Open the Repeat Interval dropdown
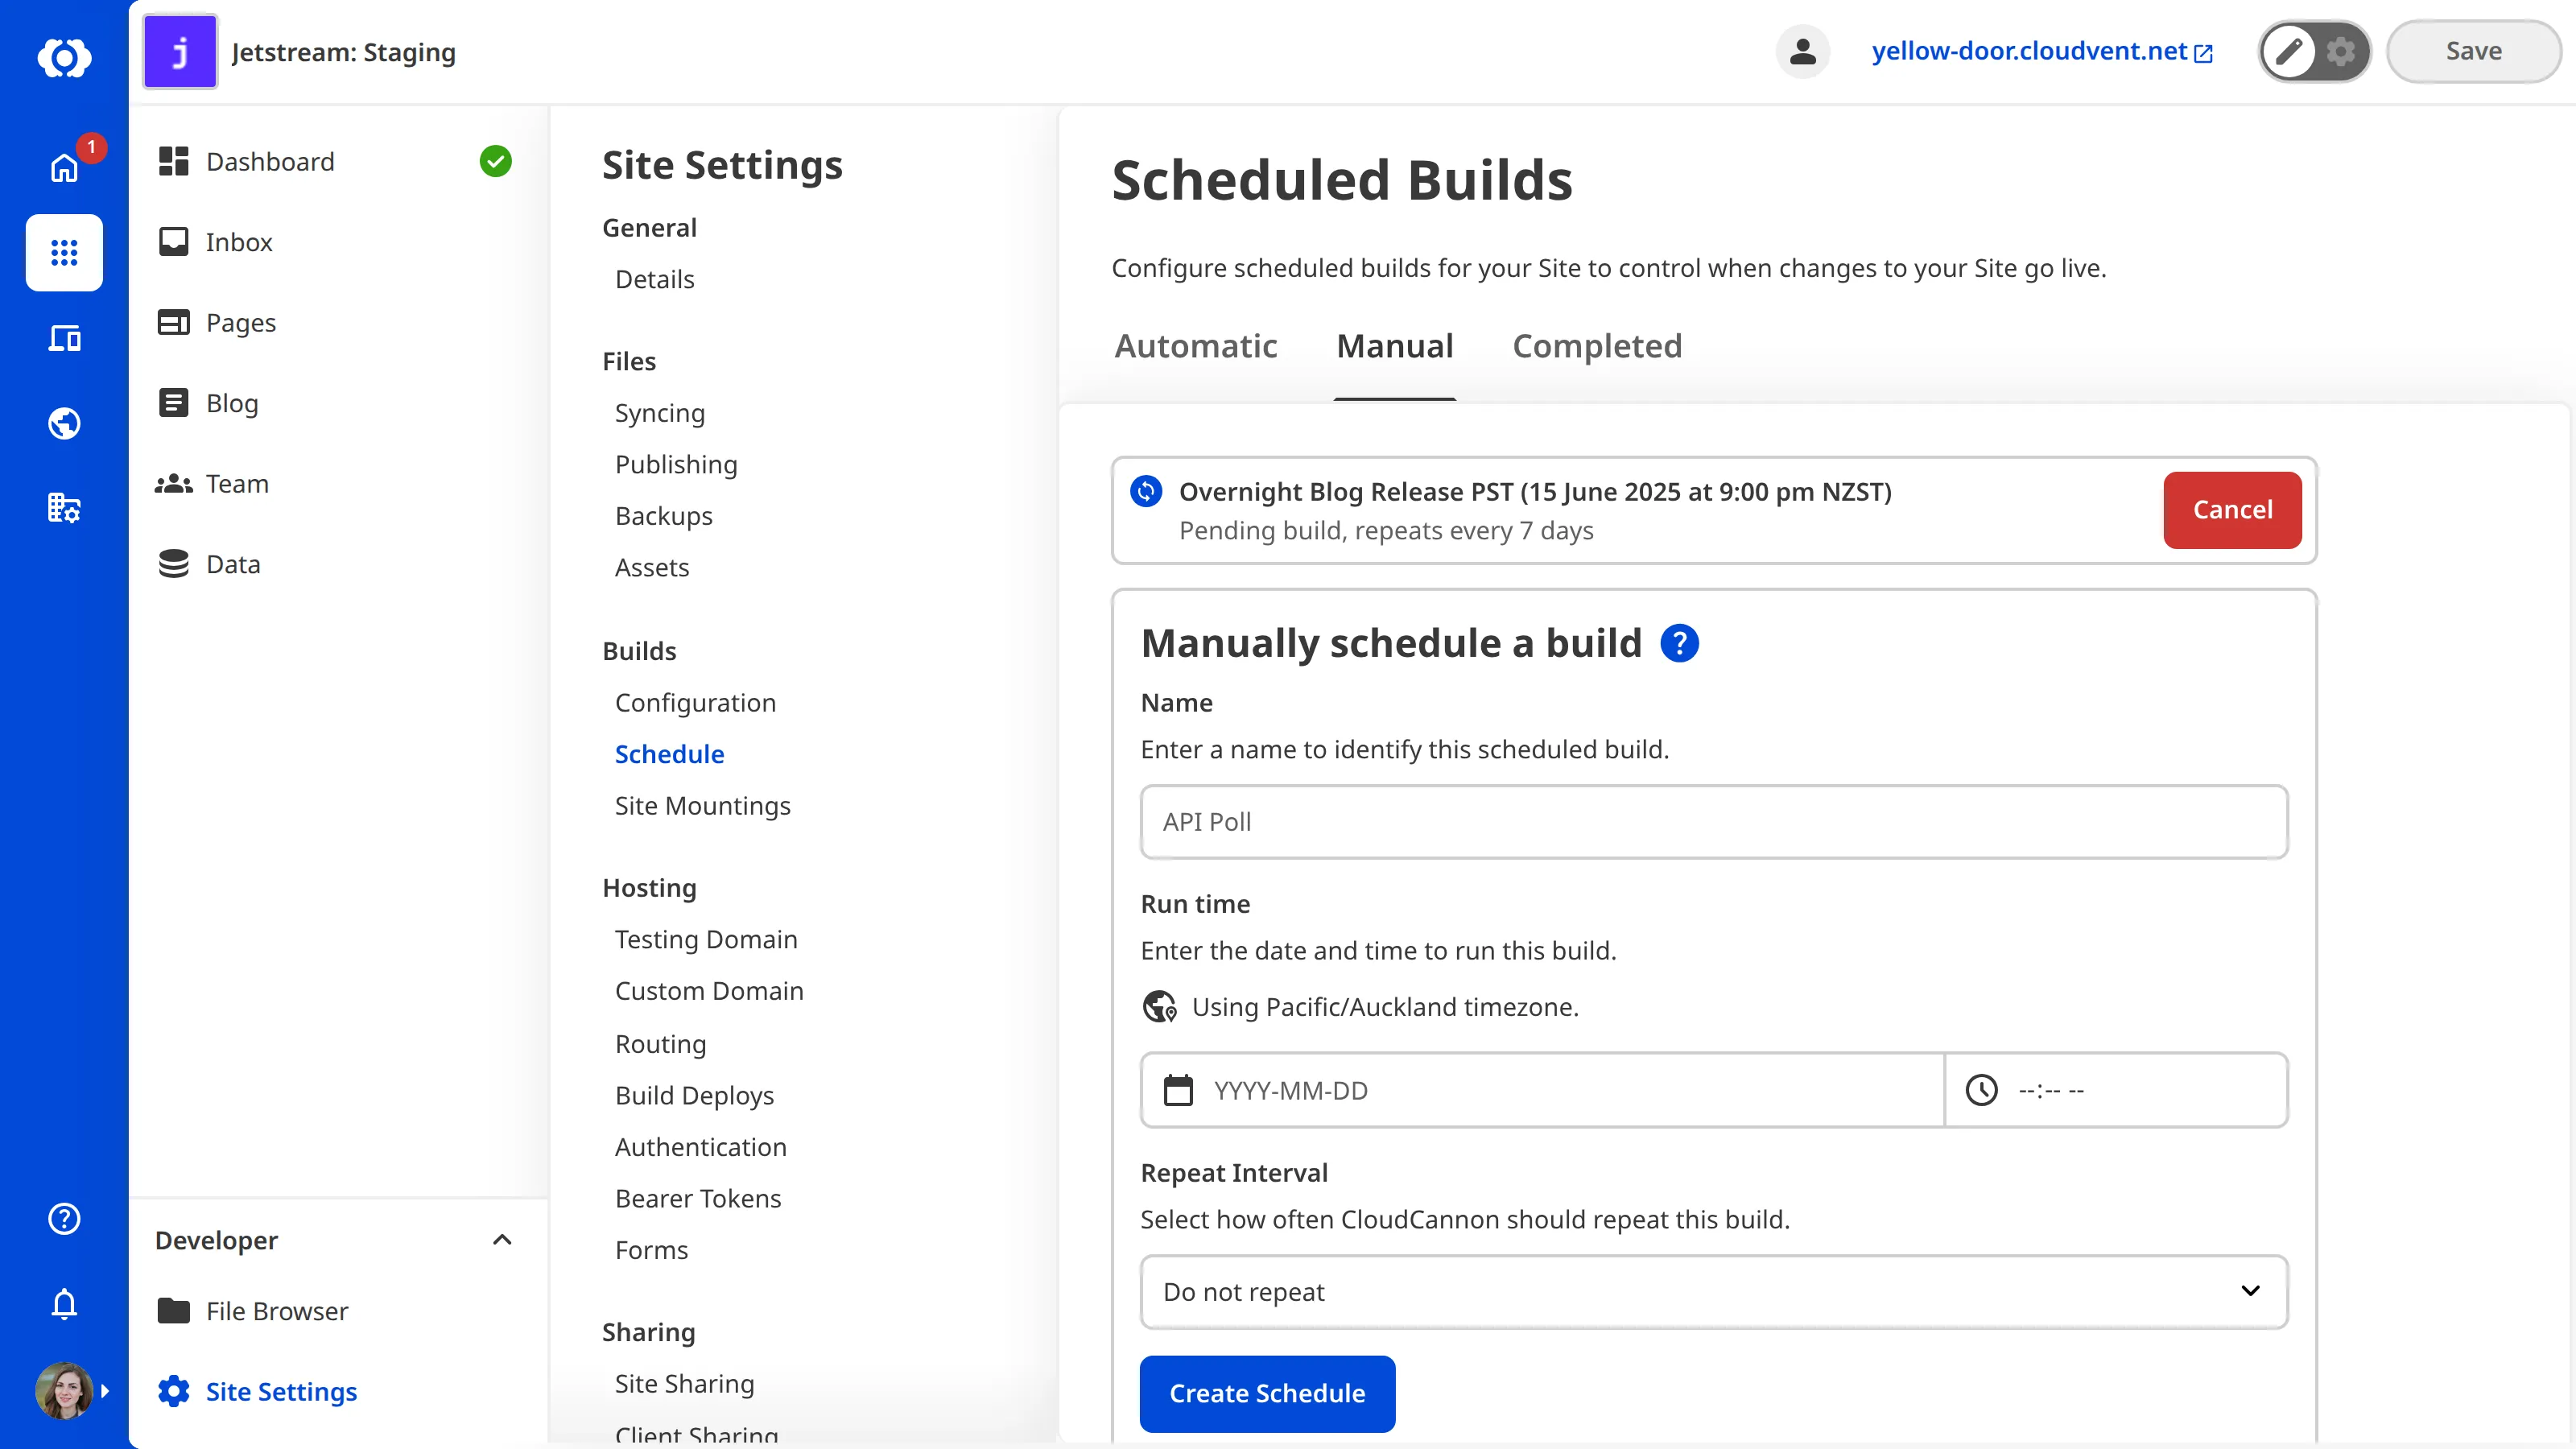The width and height of the screenshot is (2576, 1449). (x=1714, y=1292)
